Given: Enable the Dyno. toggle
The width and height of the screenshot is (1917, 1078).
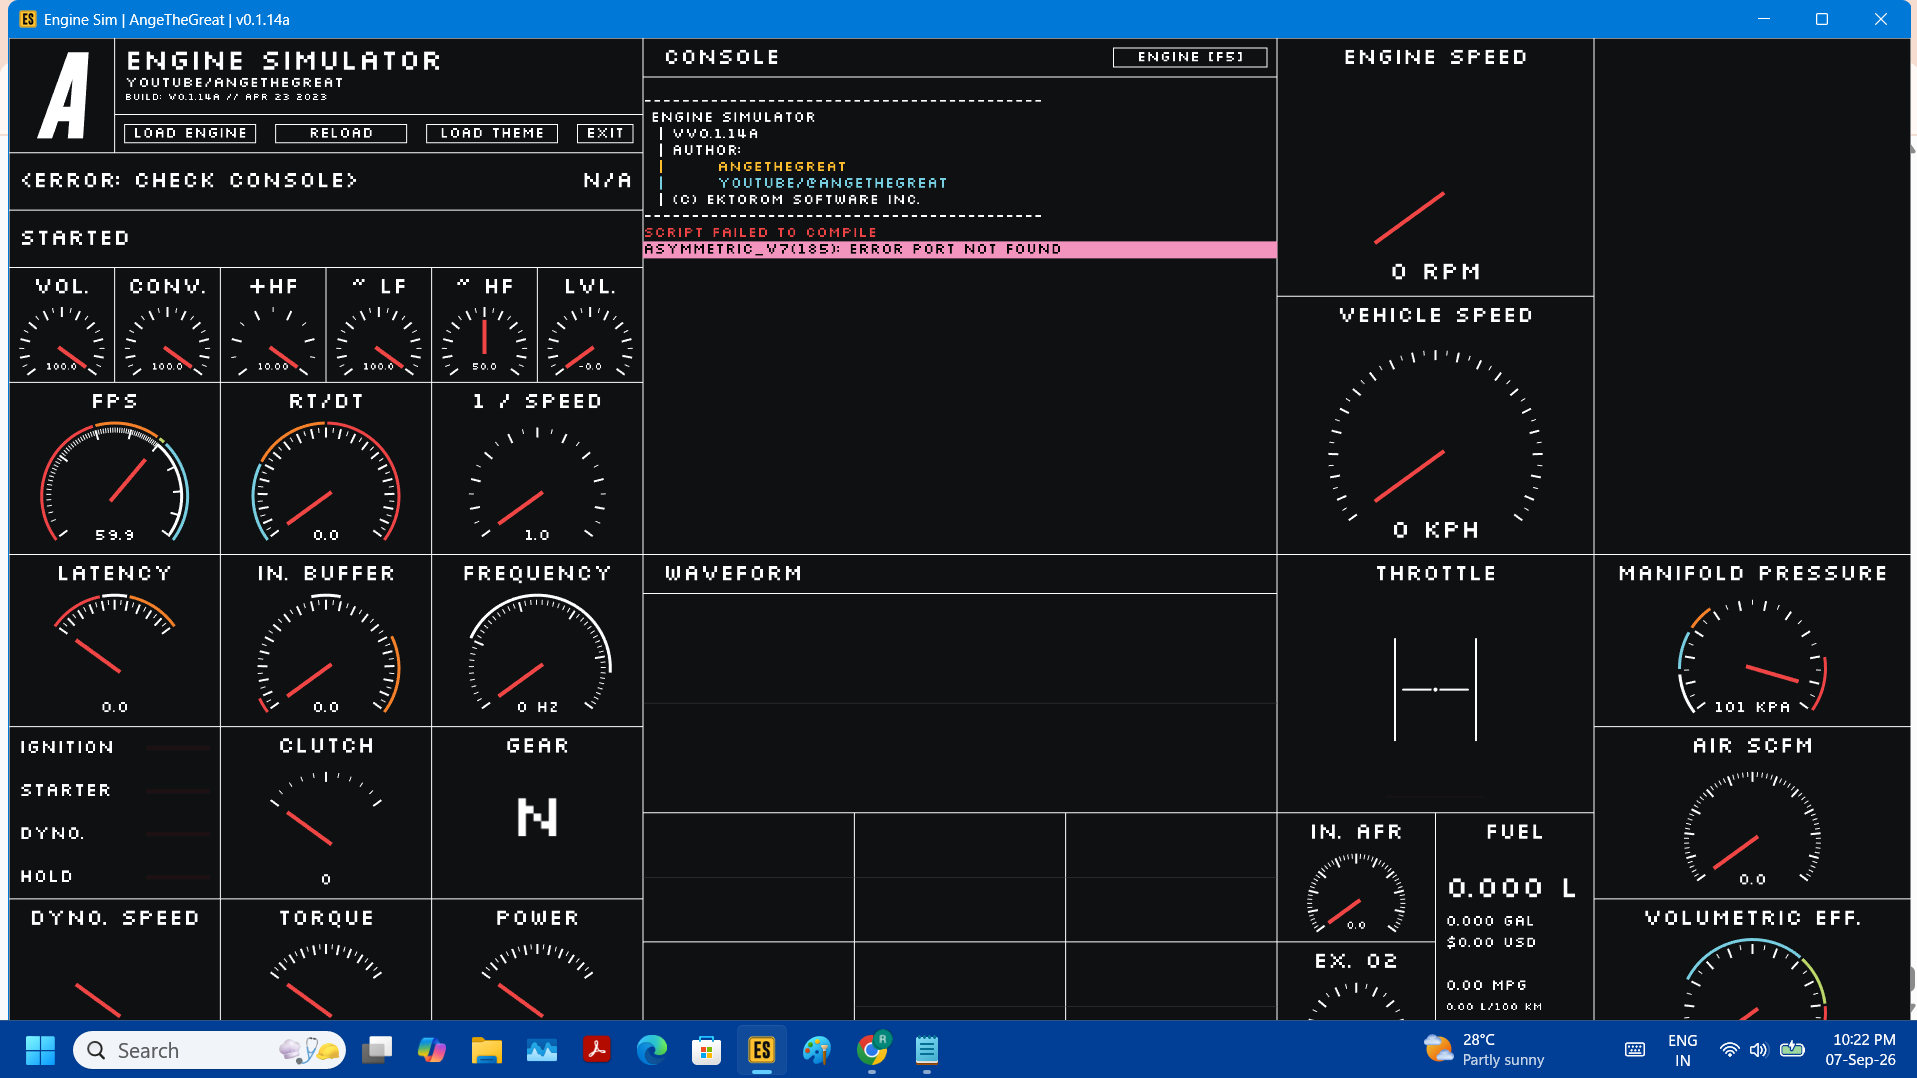Looking at the screenshot, I should 115,833.
